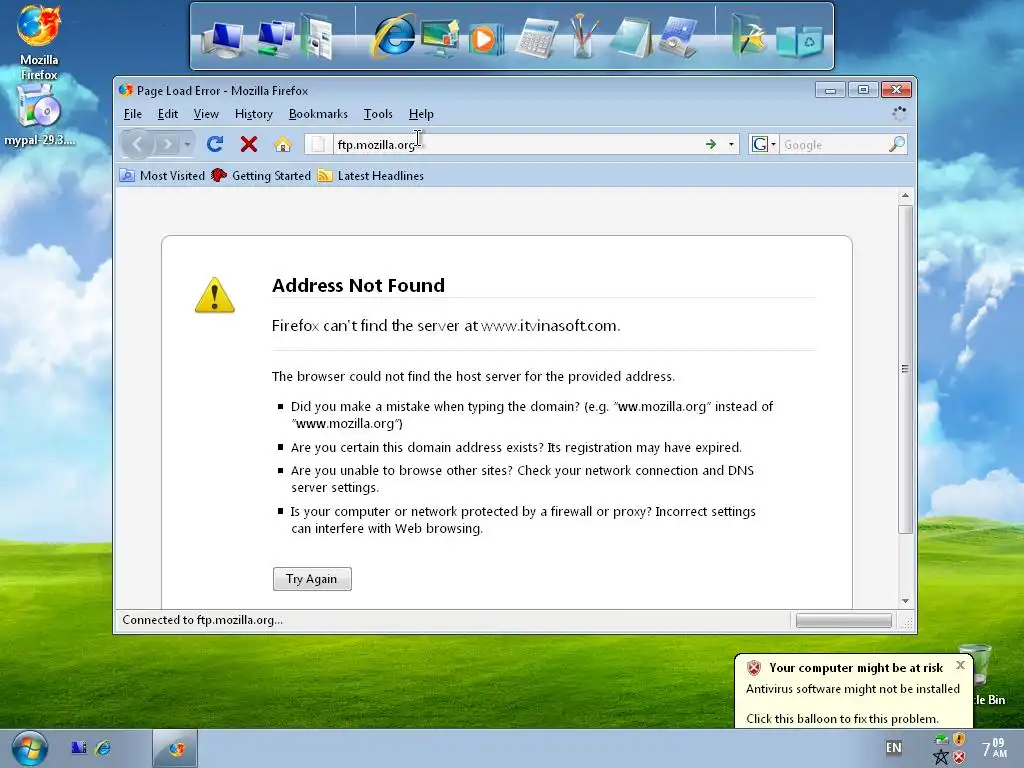Click the EN language indicator
This screenshot has height=768, width=1024.
[x=893, y=748]
